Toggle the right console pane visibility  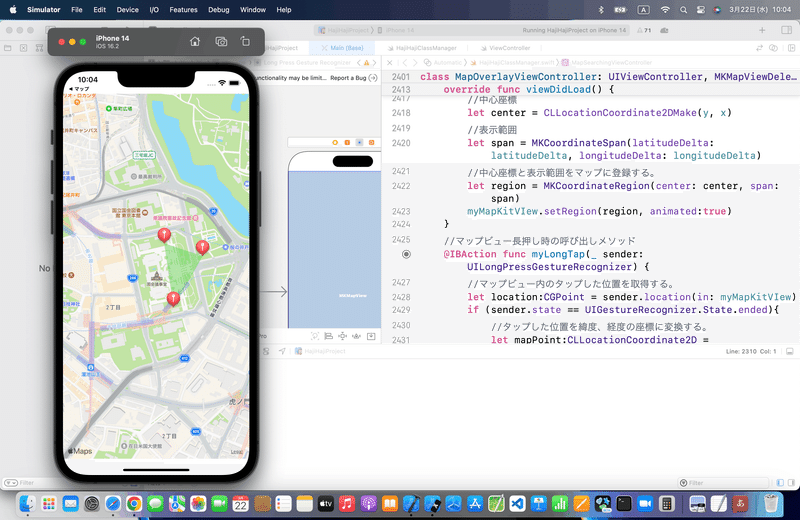791,483
